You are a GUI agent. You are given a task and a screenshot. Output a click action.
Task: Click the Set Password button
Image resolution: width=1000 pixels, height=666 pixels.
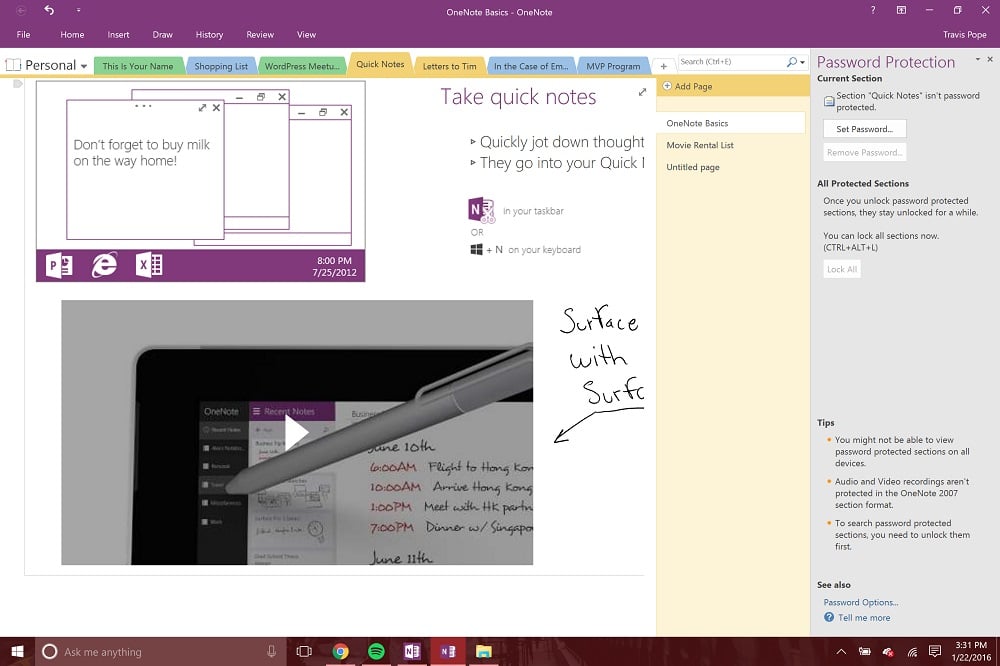click(864, 128)
